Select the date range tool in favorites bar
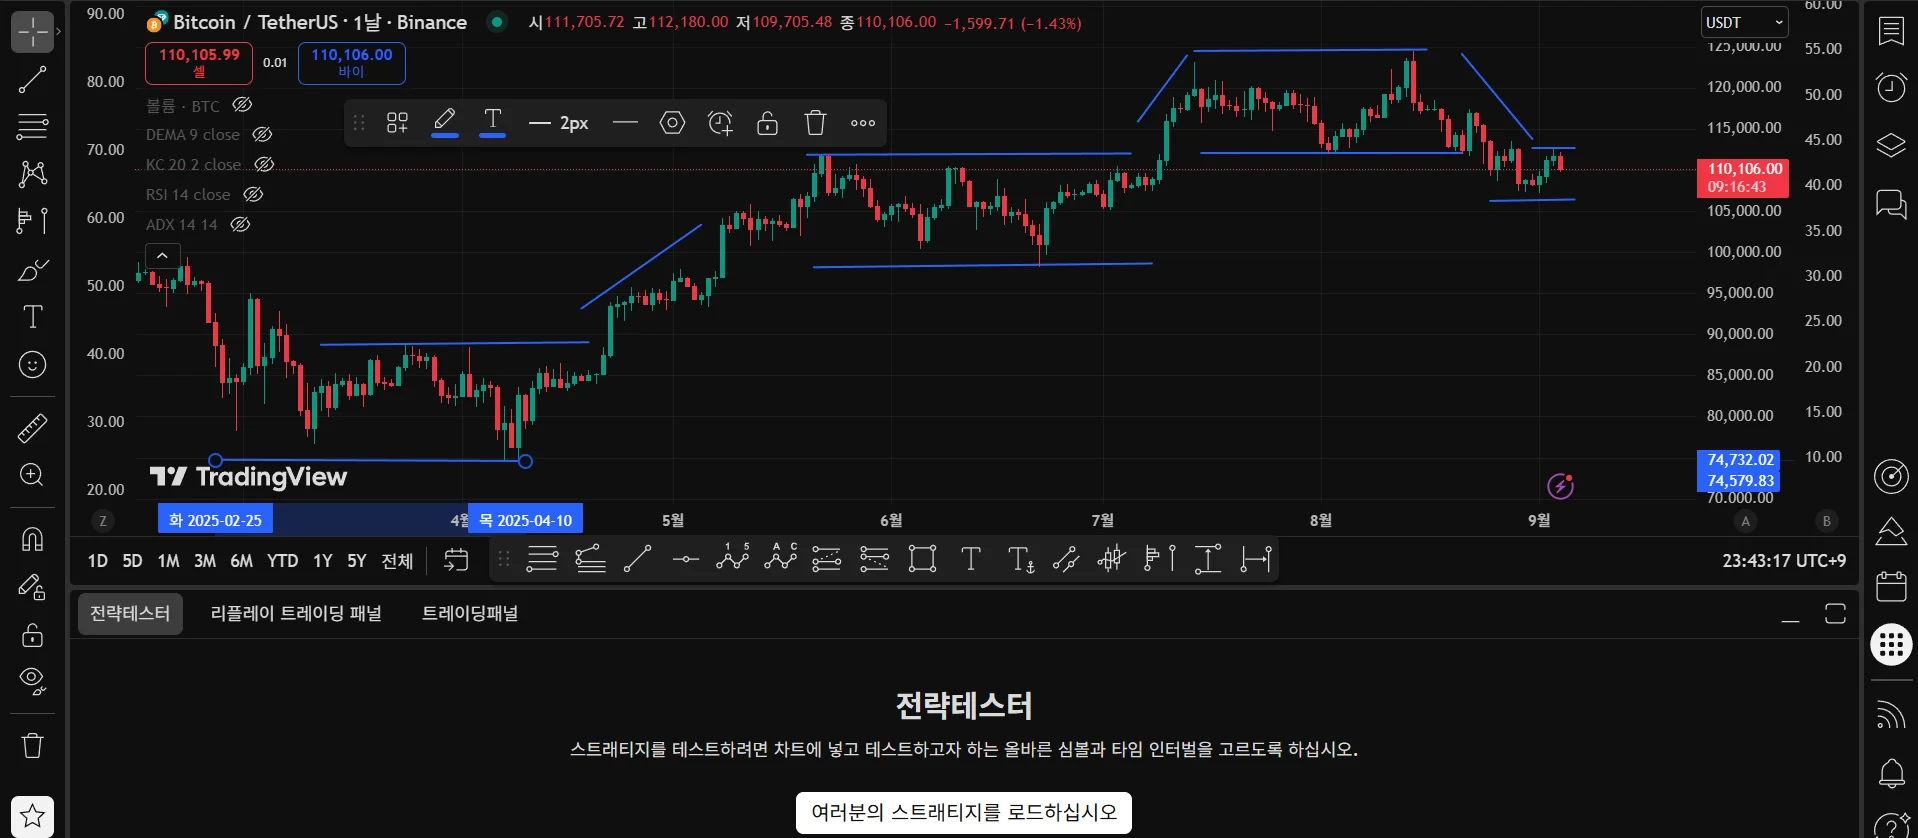 (x=1256, y=560)
